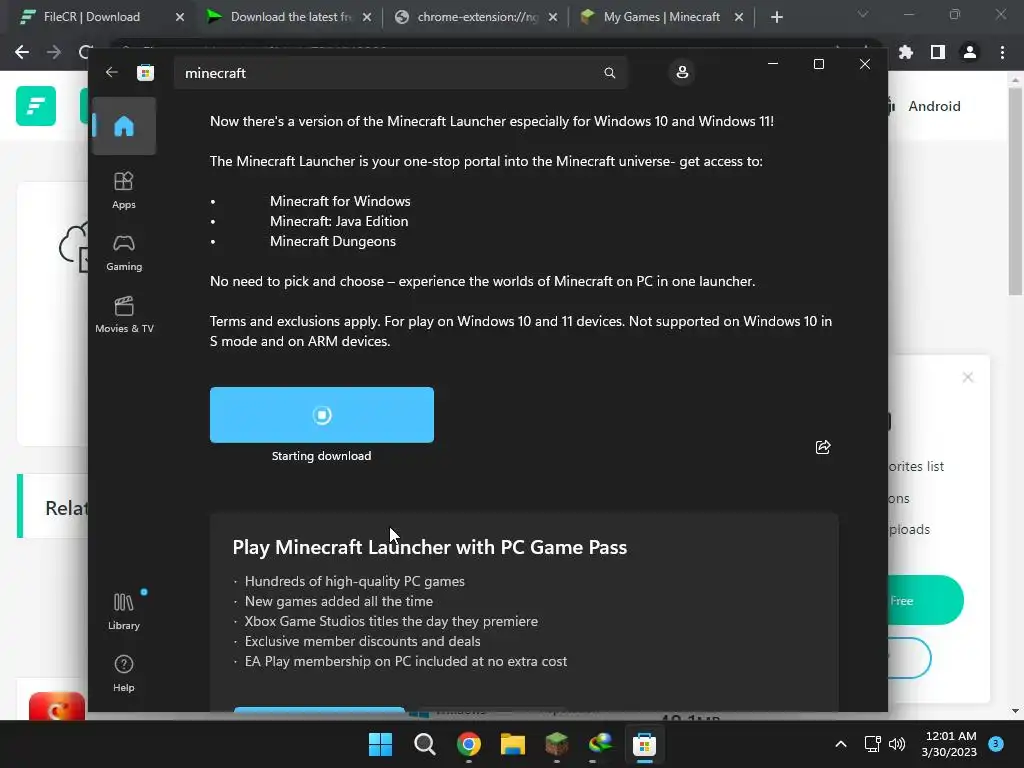This screenshot has height=768, width=1024.
Task: Open Movies & TV in the sidebar
Action: tap(124, 315)
